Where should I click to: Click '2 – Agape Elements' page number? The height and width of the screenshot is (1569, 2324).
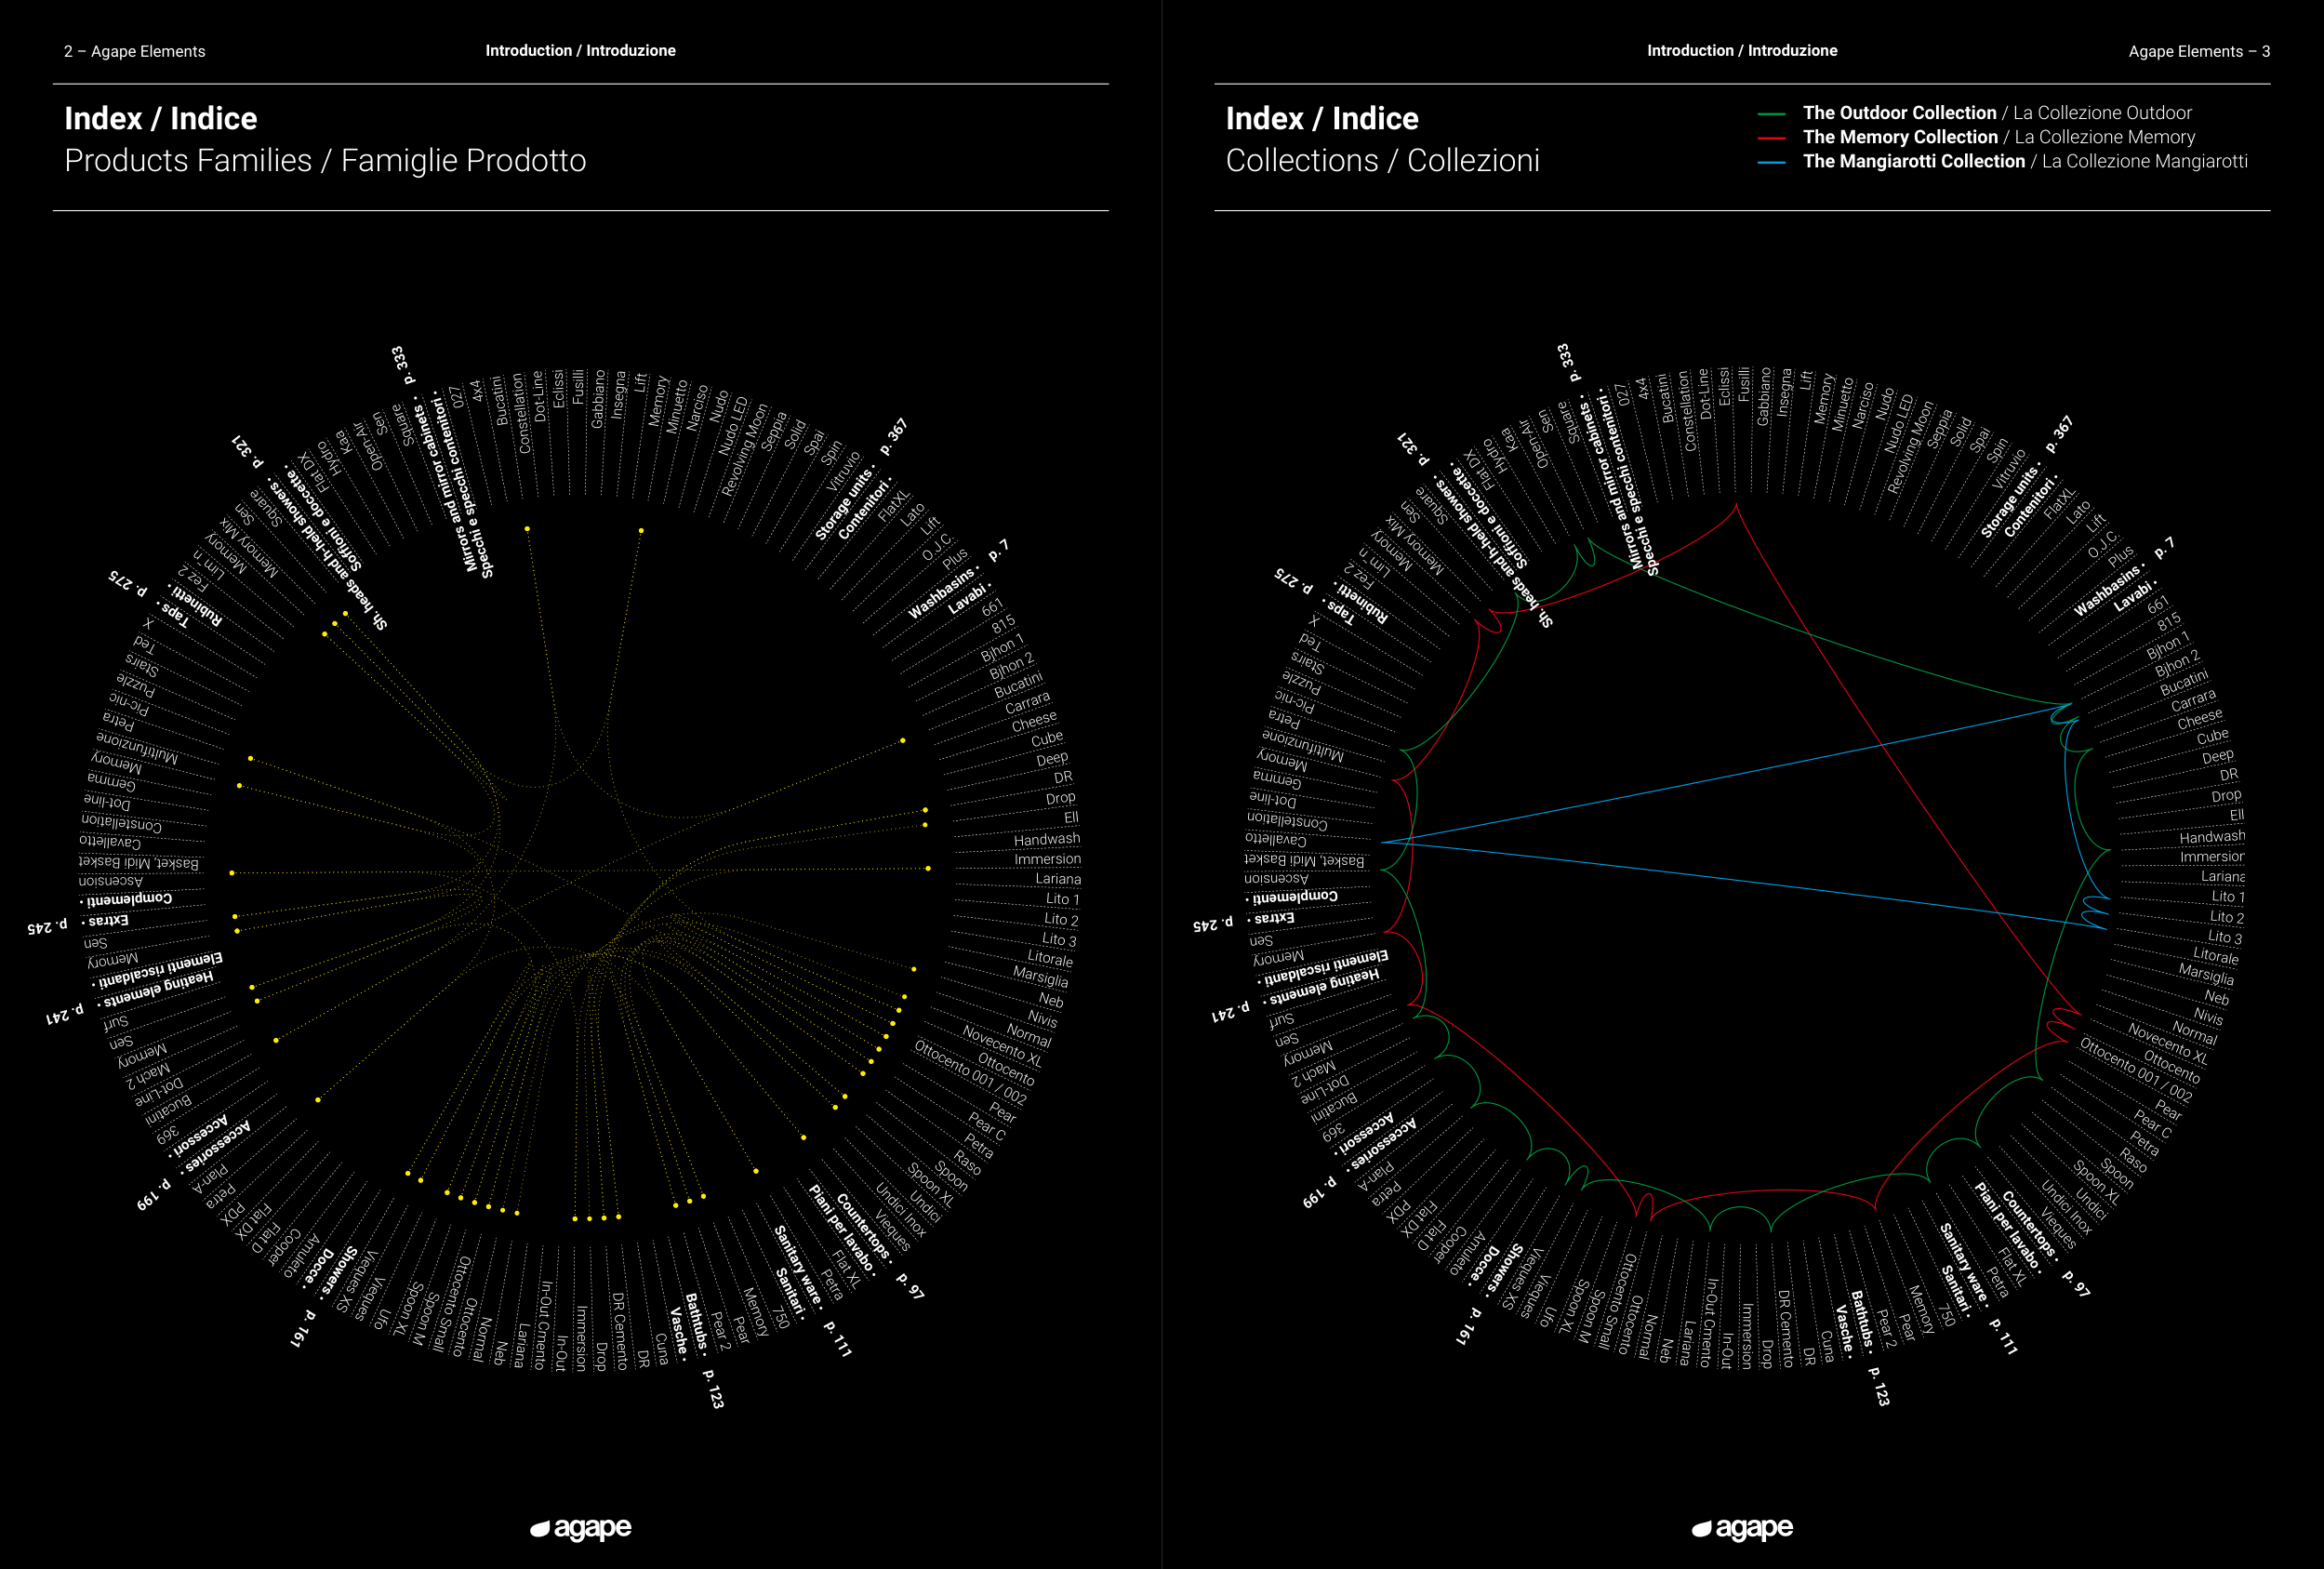click(134, 51)
